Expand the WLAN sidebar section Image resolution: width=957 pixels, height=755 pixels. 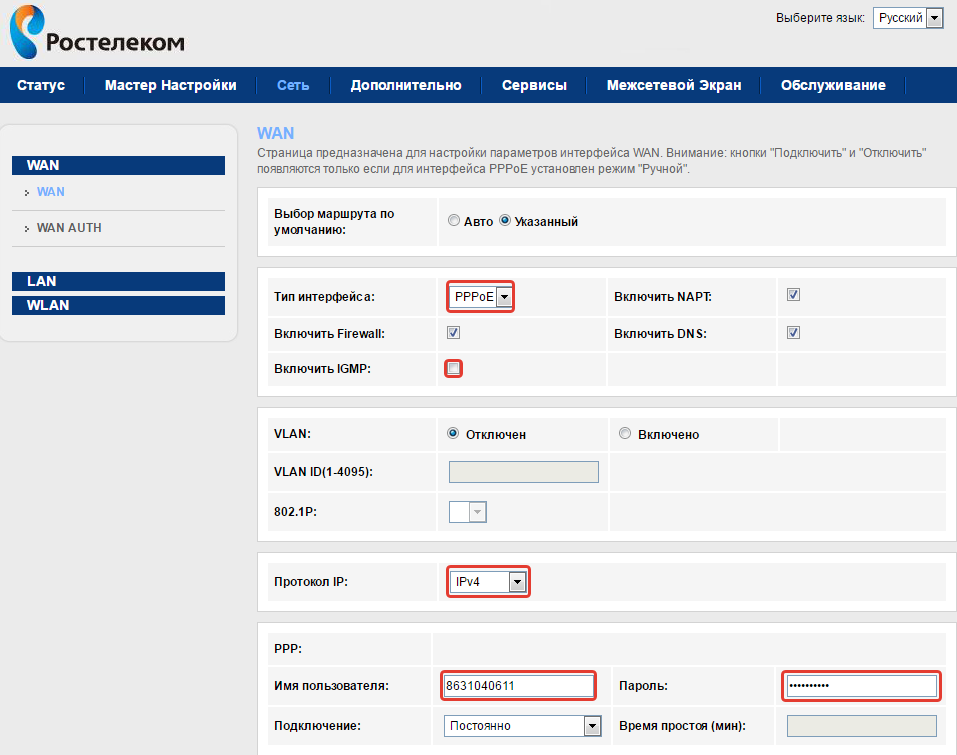117,305
